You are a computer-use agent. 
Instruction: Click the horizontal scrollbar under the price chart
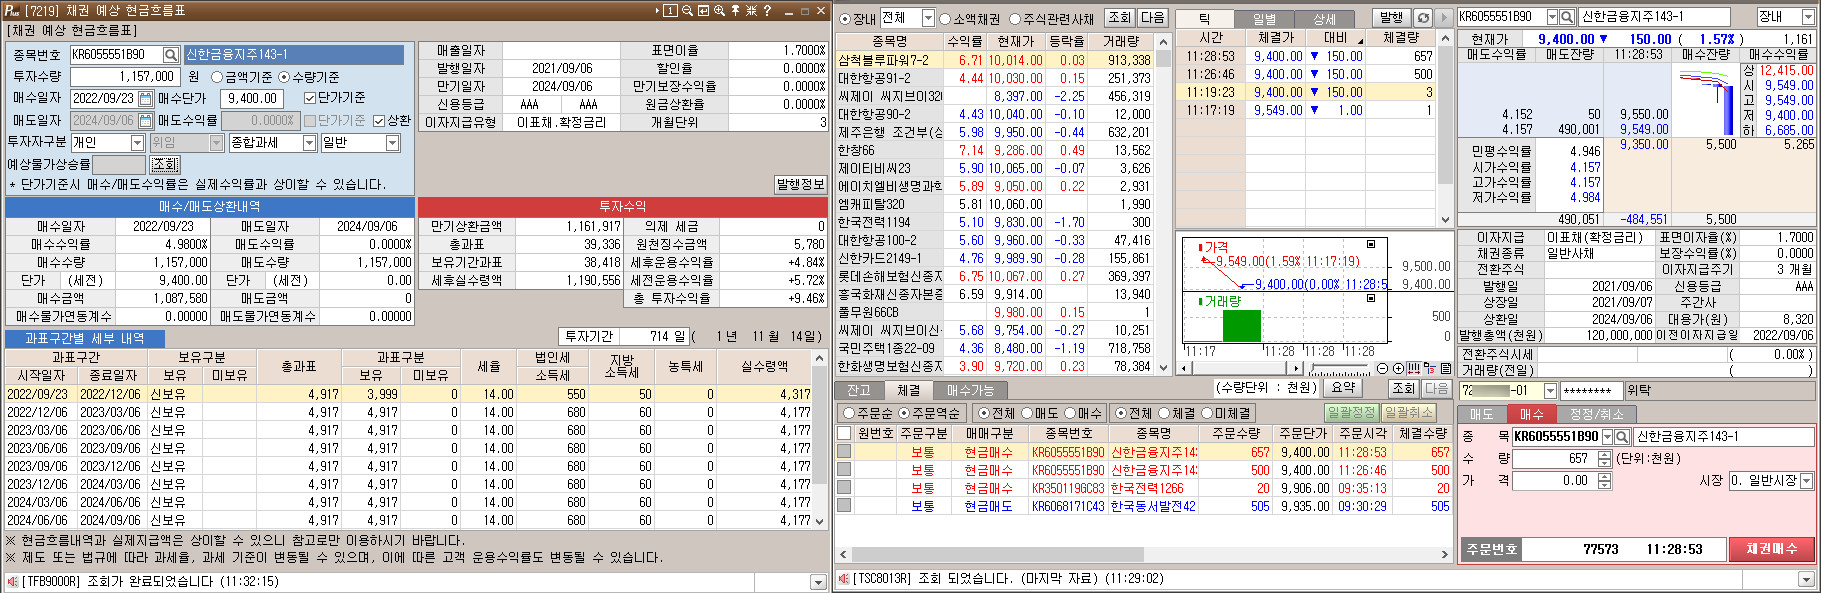(x=1242, y=368)
